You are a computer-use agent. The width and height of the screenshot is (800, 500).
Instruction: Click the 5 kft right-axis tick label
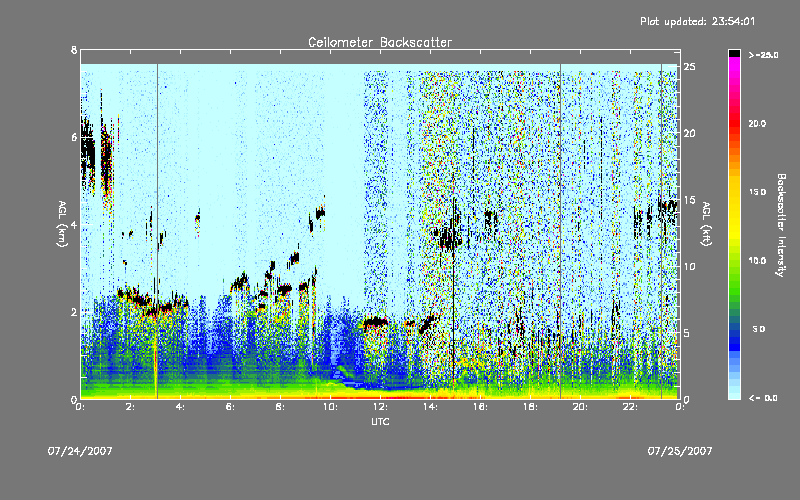687,333
